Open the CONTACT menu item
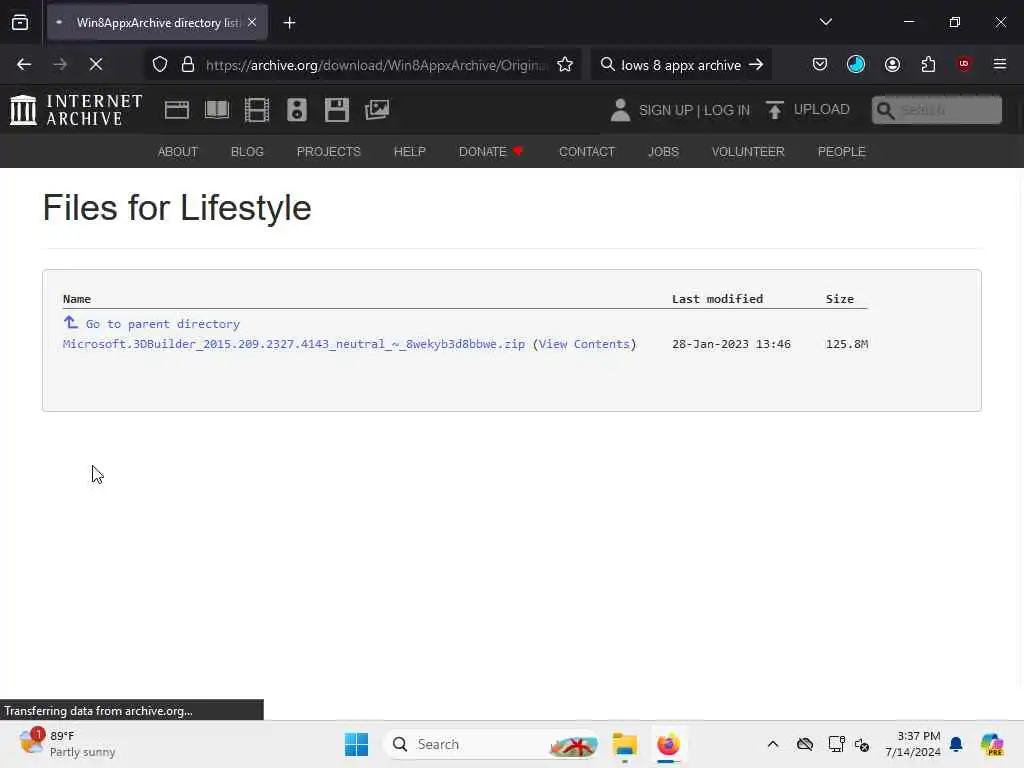This screenshot has width=1024, height=768. (x=587, y=152)
